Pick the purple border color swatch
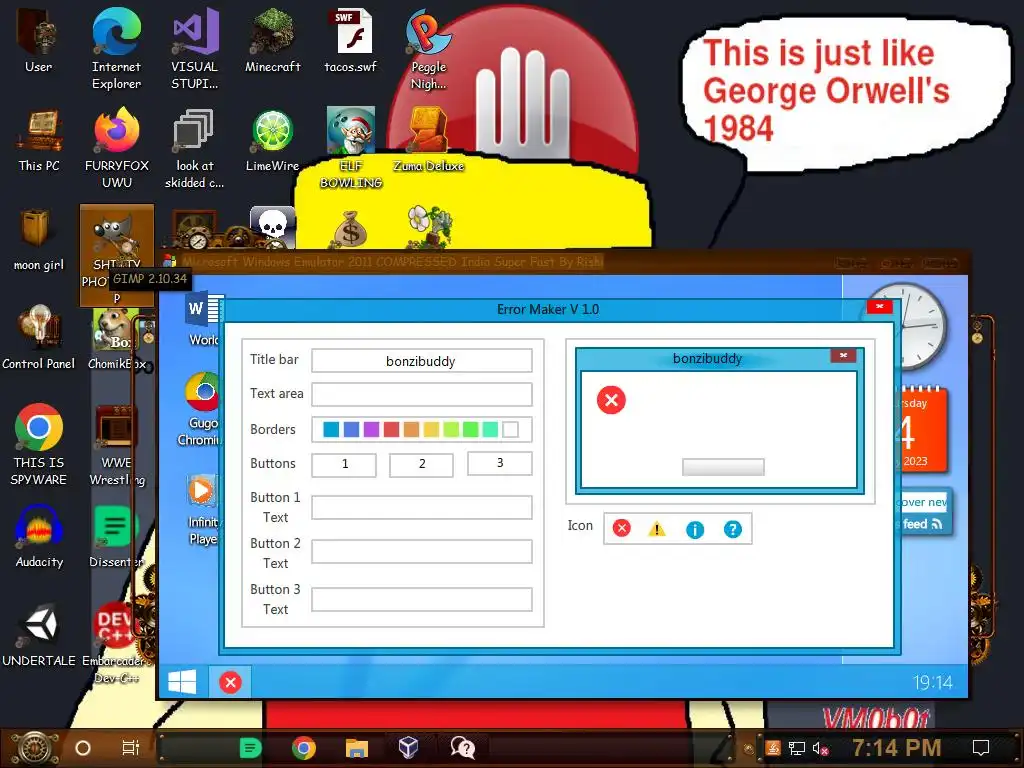 [x=371, y=429]
